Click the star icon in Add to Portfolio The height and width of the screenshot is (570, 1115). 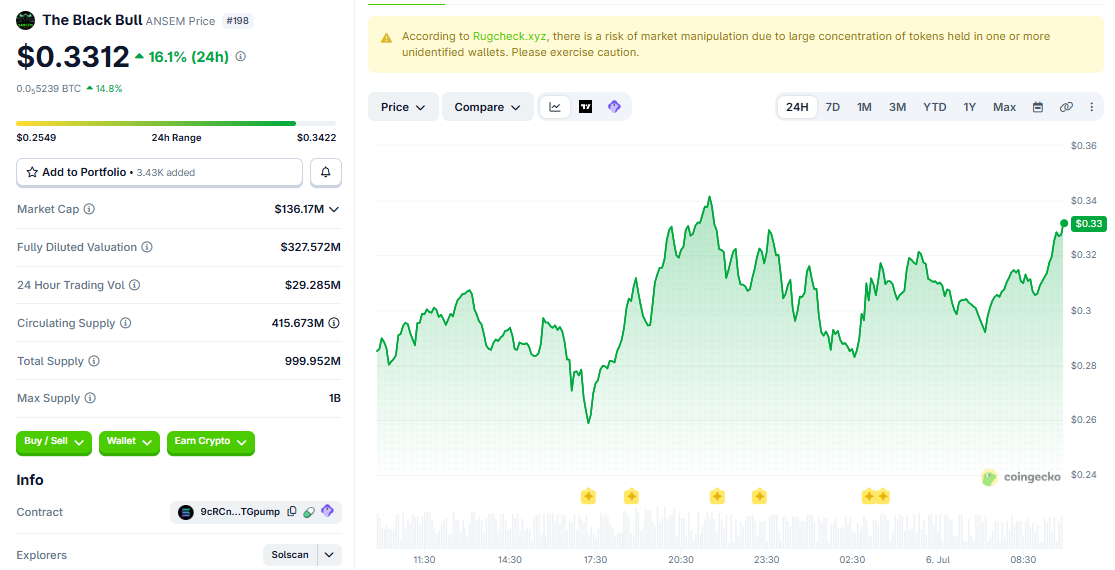coord(32,172)
